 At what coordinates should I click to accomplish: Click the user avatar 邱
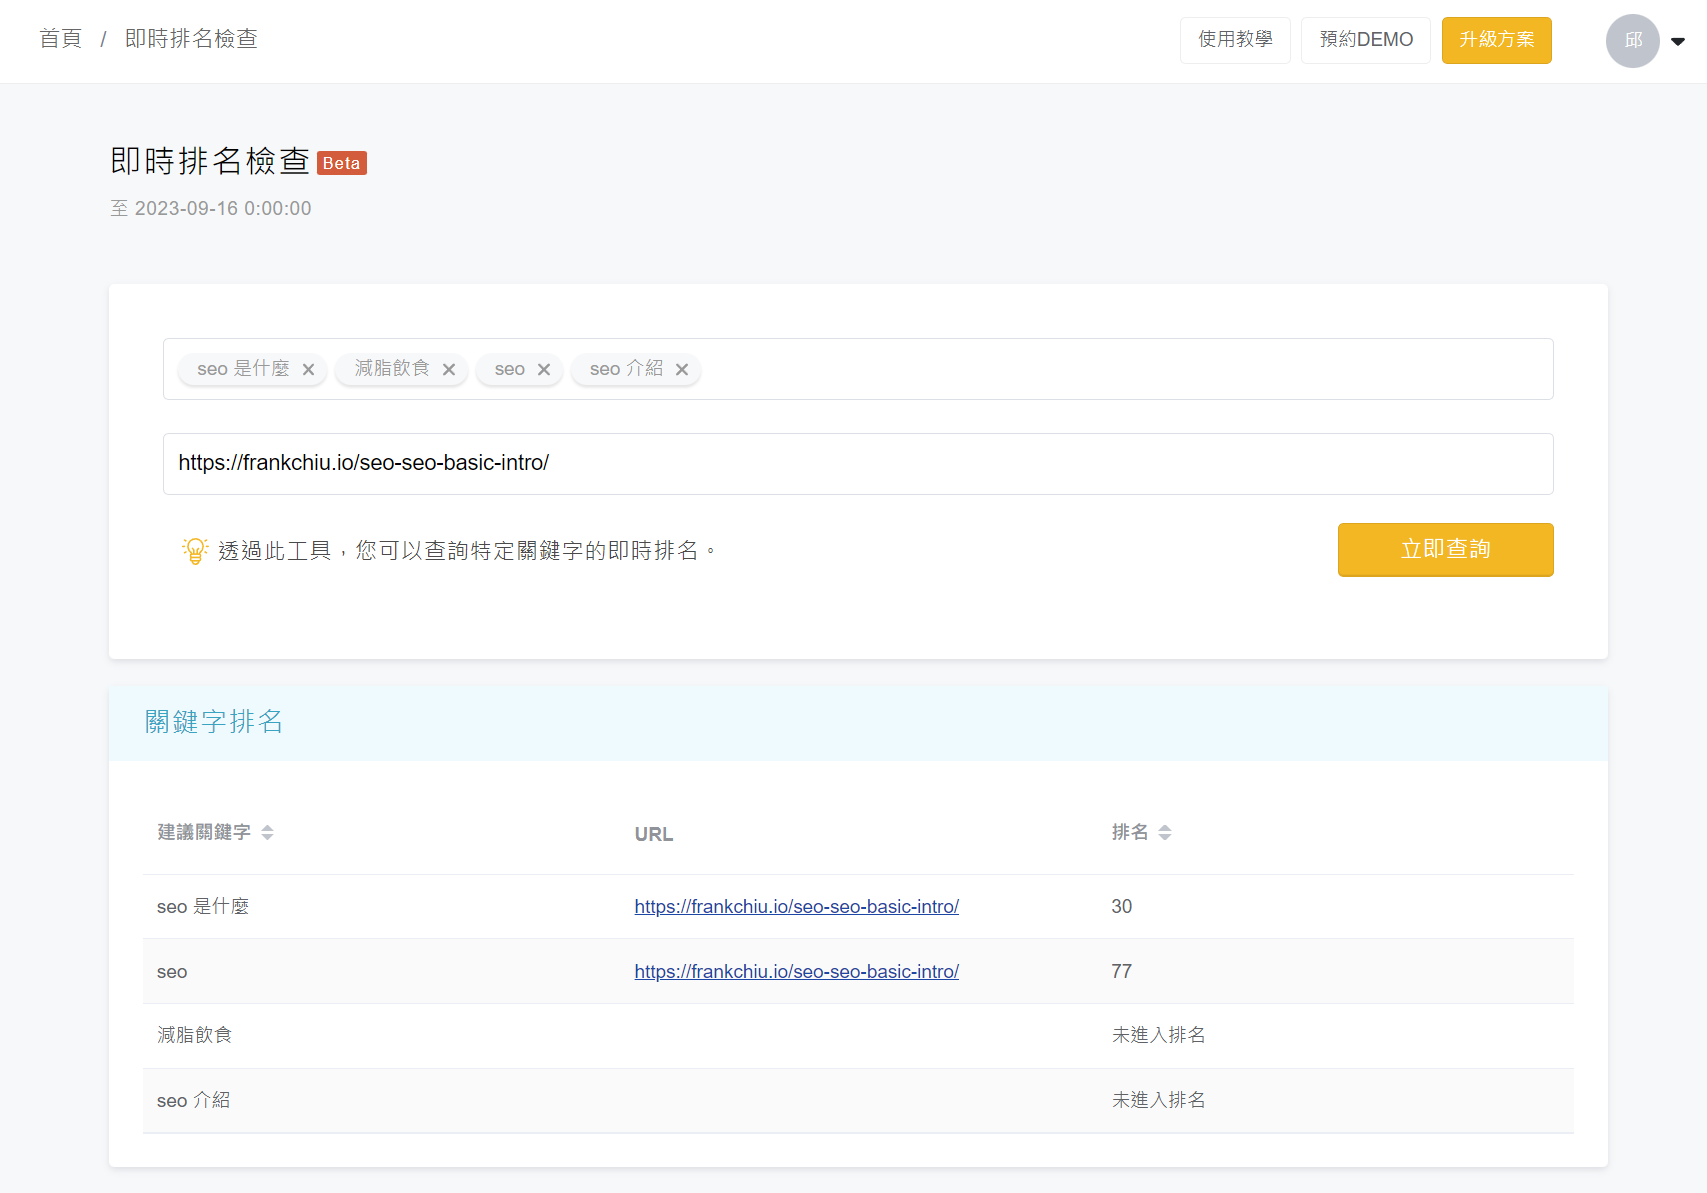pyautogui.click(x=1632, y=41)
